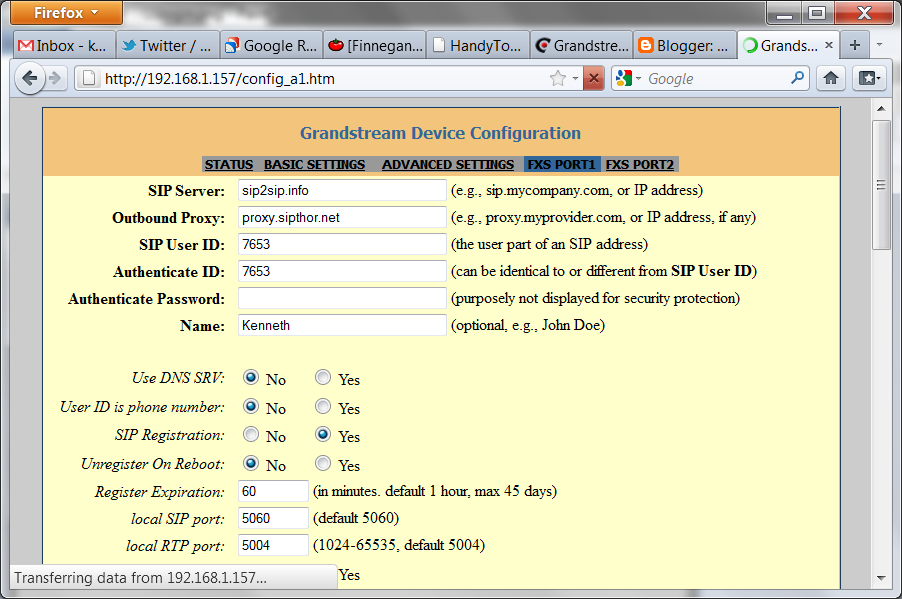The height and width of the screenshot is (599, 902).
Task: Open BASIC SETTINGS page link
Action: 315,165
